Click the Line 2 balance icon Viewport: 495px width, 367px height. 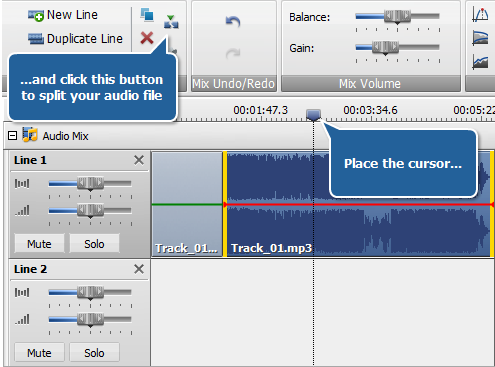point(22,292)
